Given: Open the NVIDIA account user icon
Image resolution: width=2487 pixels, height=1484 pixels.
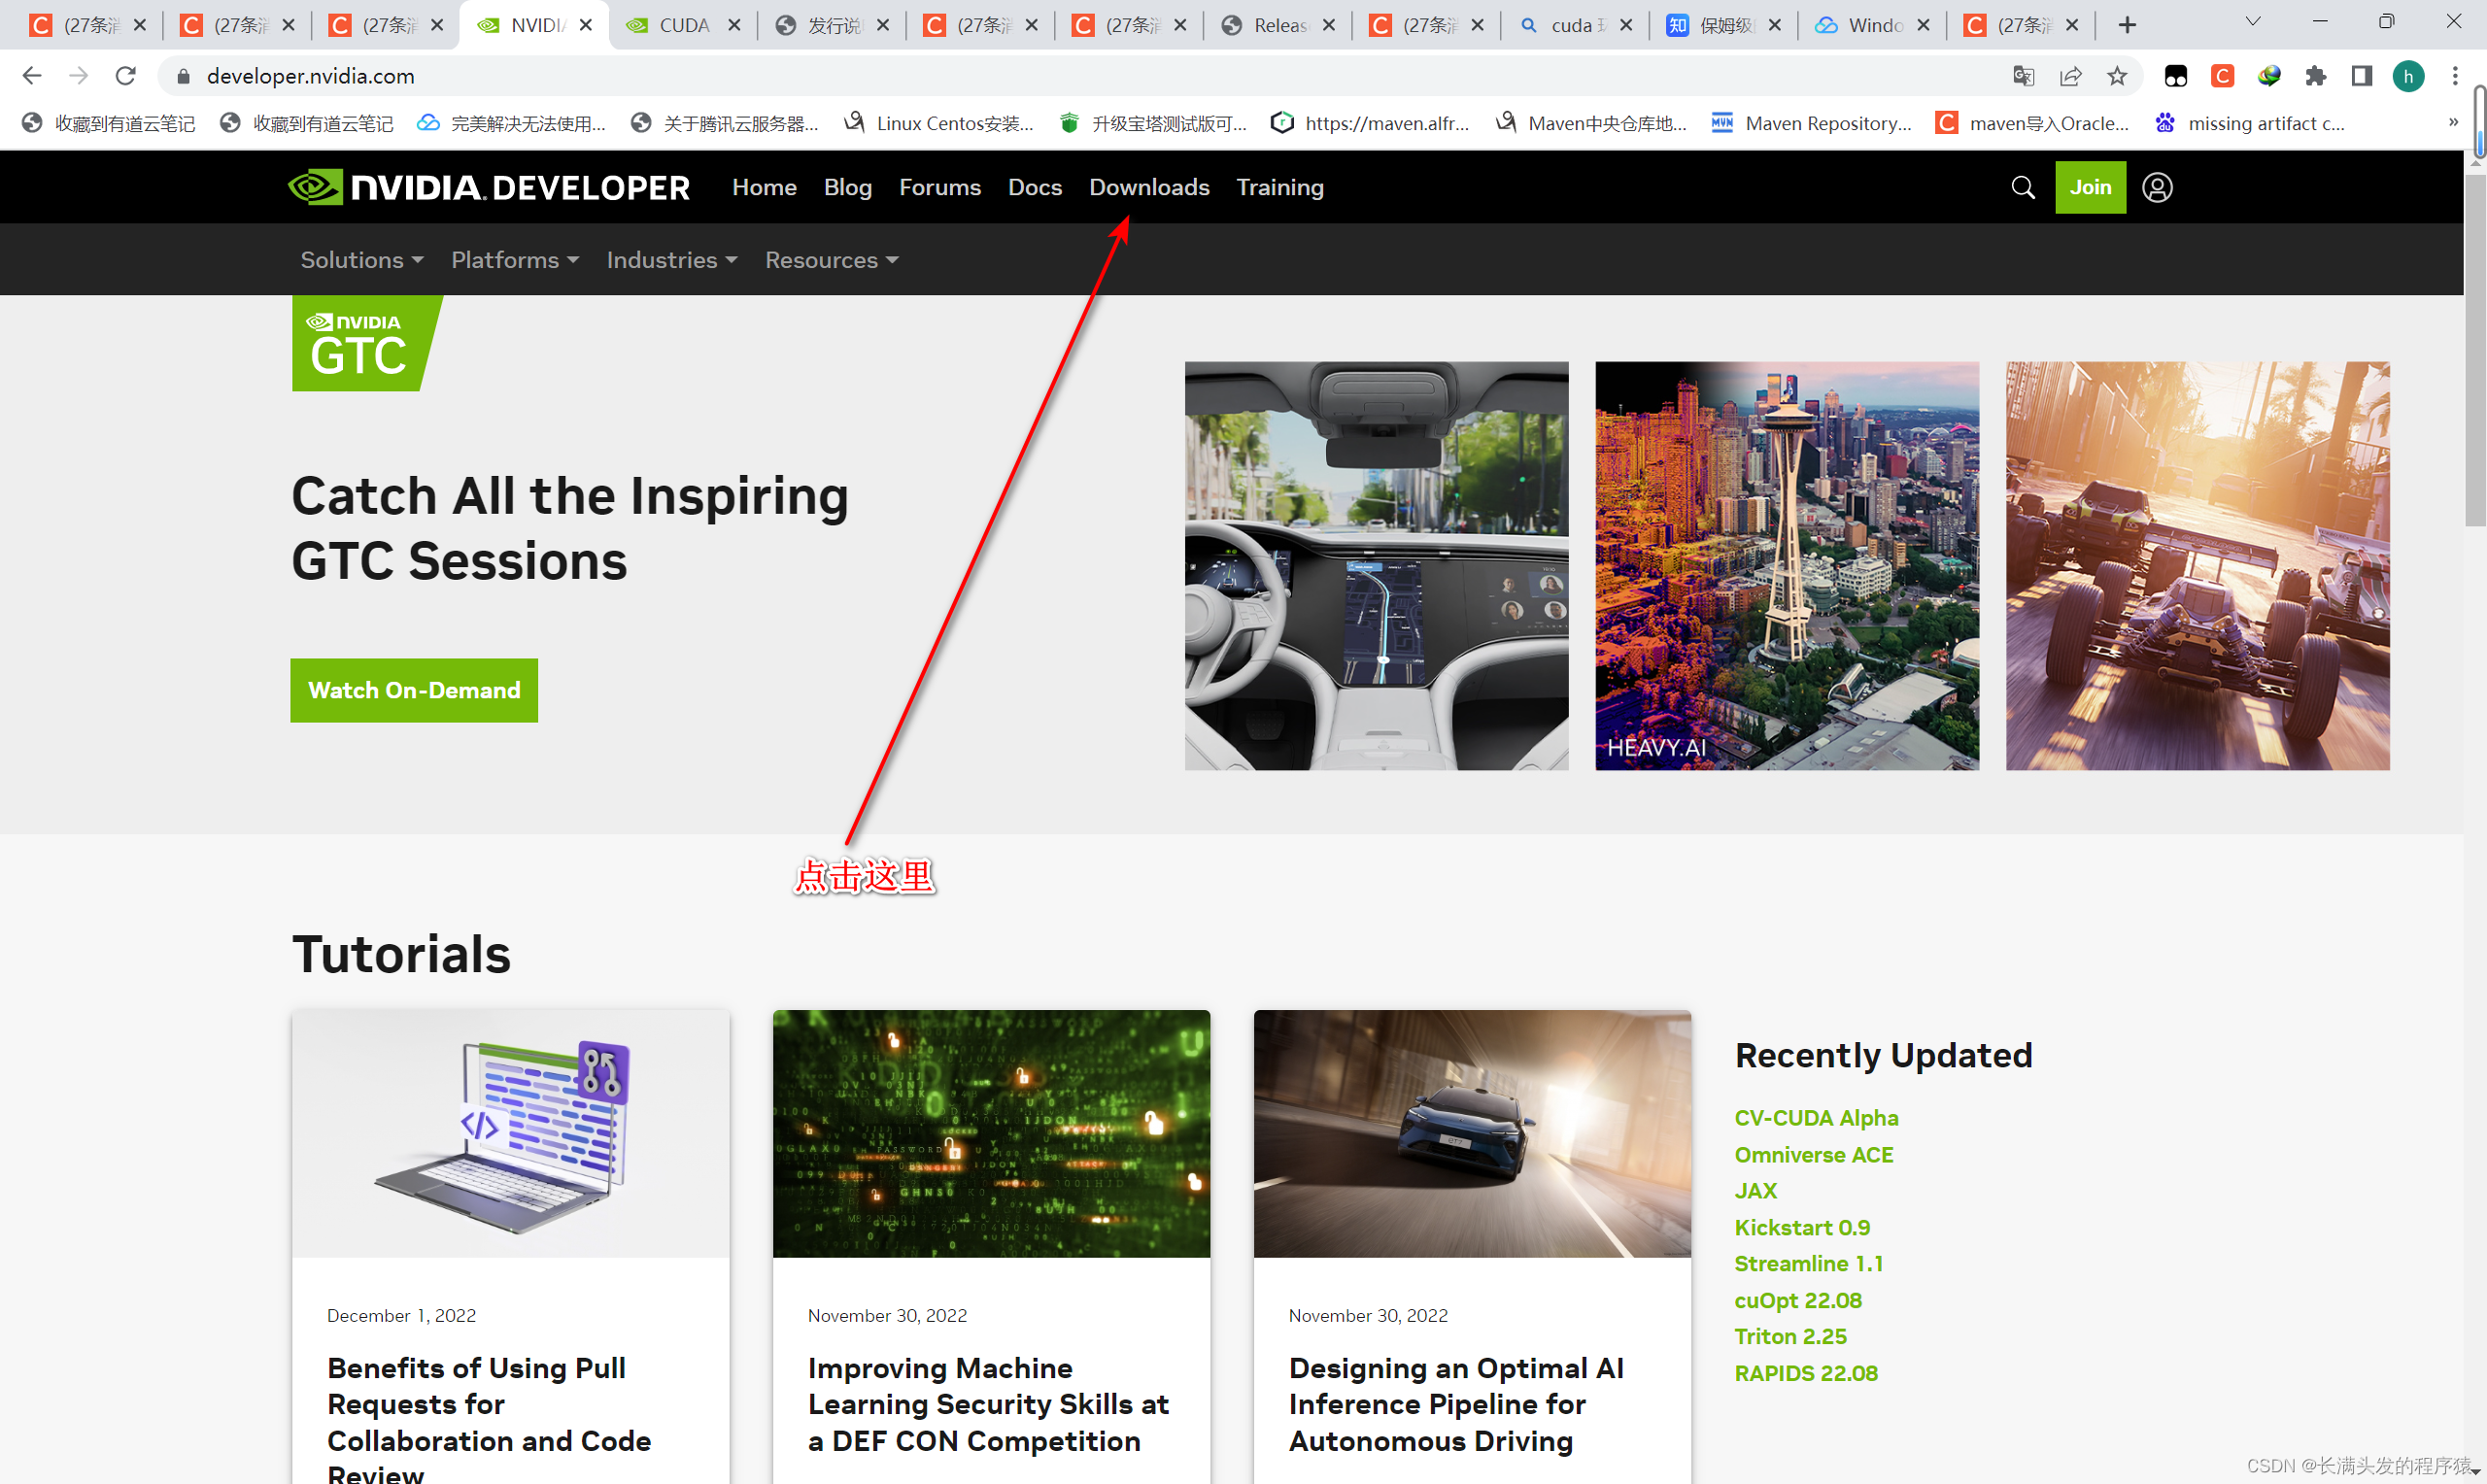Looking at the screenshot, I should point(2157,187).
